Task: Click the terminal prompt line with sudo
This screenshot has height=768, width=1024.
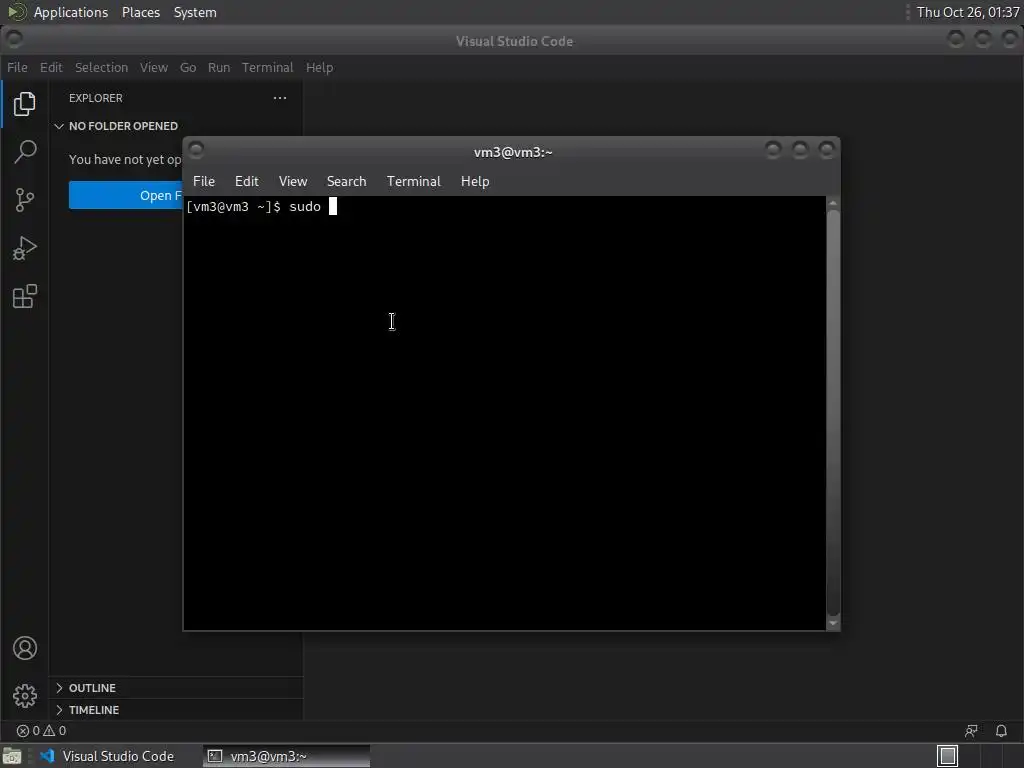Action: (x=261, y=207)
